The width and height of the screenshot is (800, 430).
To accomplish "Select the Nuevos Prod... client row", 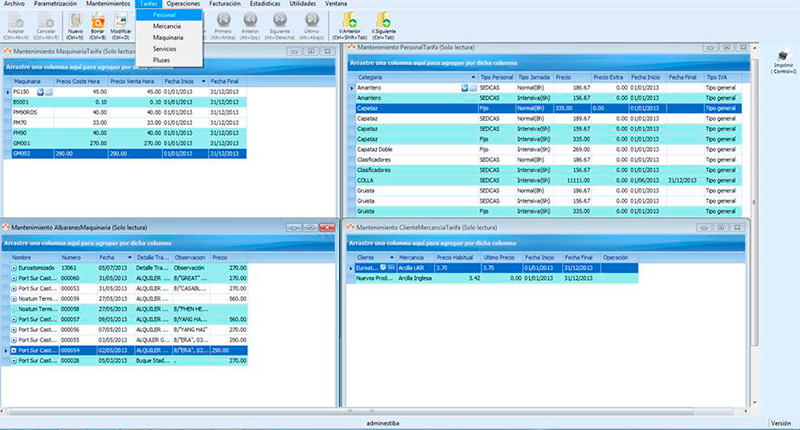I will coord(493,279).
